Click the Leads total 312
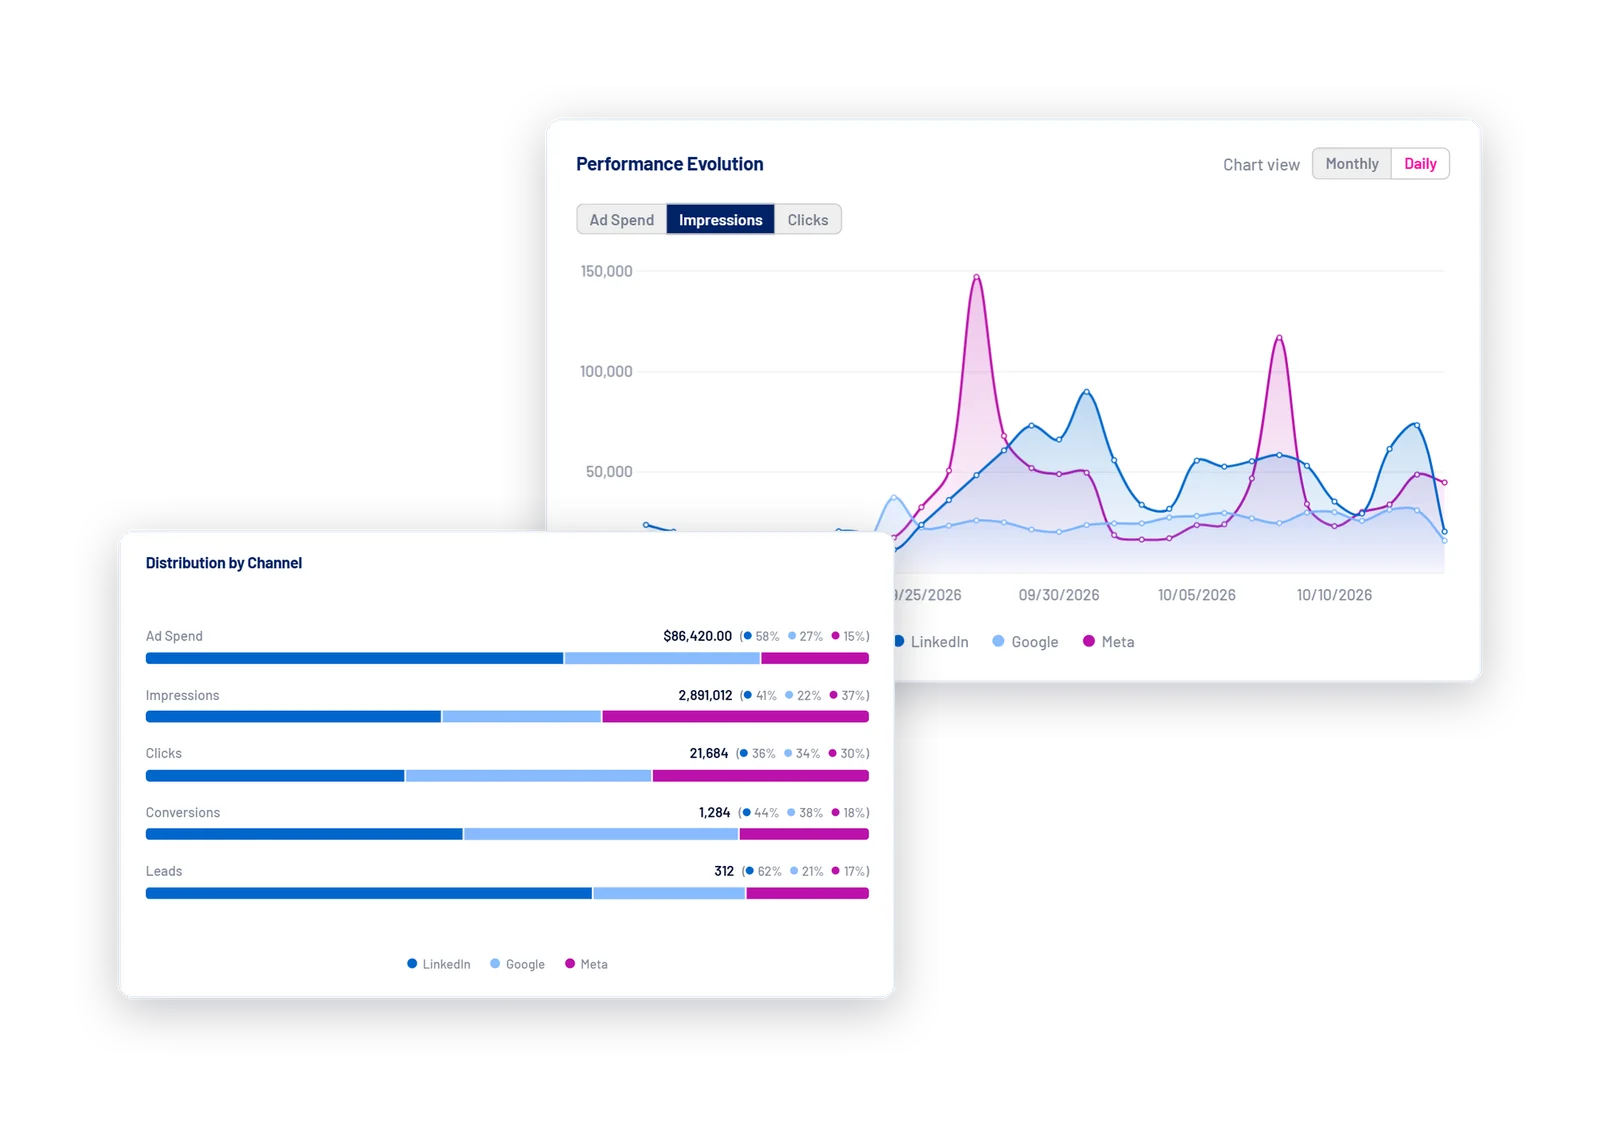 [724, 871]
